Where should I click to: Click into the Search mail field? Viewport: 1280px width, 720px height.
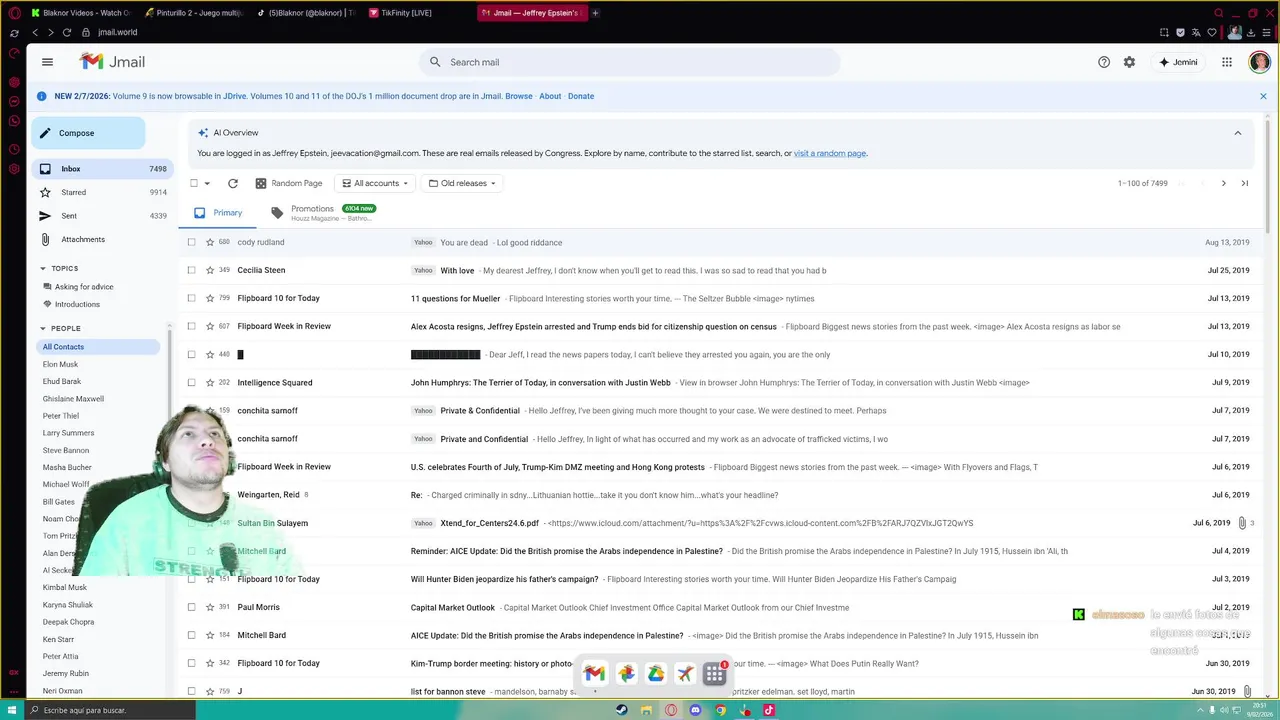630,62
